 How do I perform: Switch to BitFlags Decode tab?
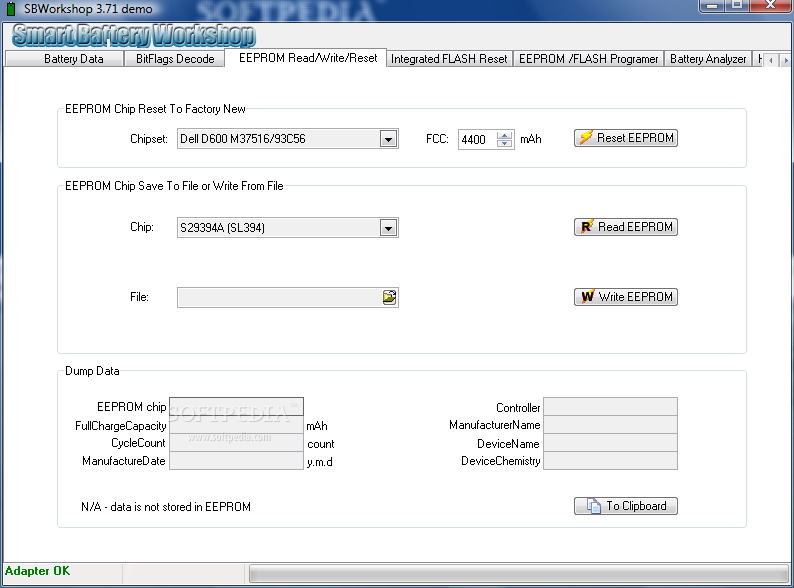coord(174,59)
